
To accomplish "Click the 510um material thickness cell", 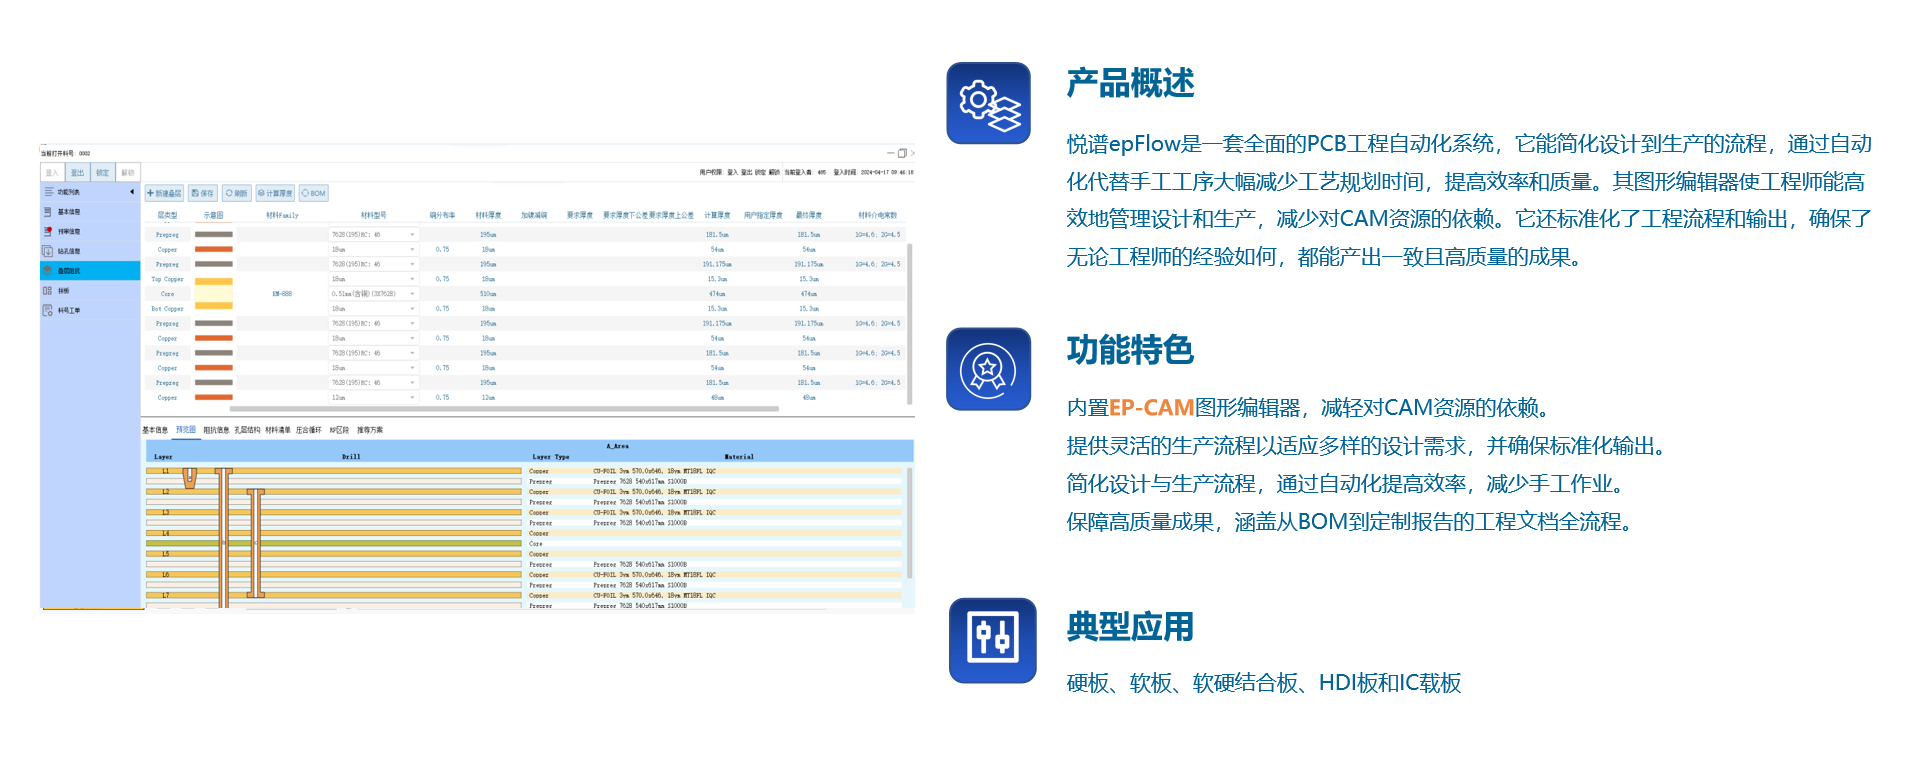I will click(x=488, y=294).
